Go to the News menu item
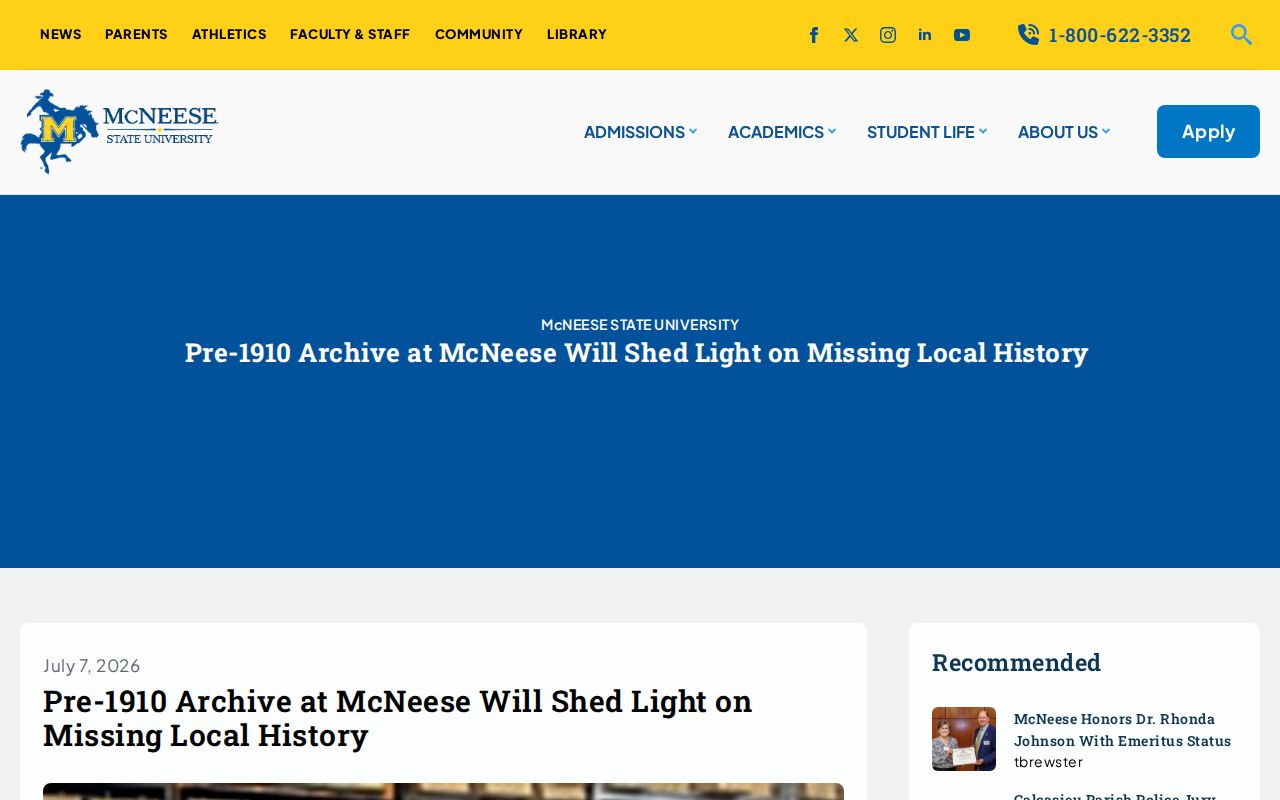Screen dimensions: 1280x800 [x=61, y=34]
